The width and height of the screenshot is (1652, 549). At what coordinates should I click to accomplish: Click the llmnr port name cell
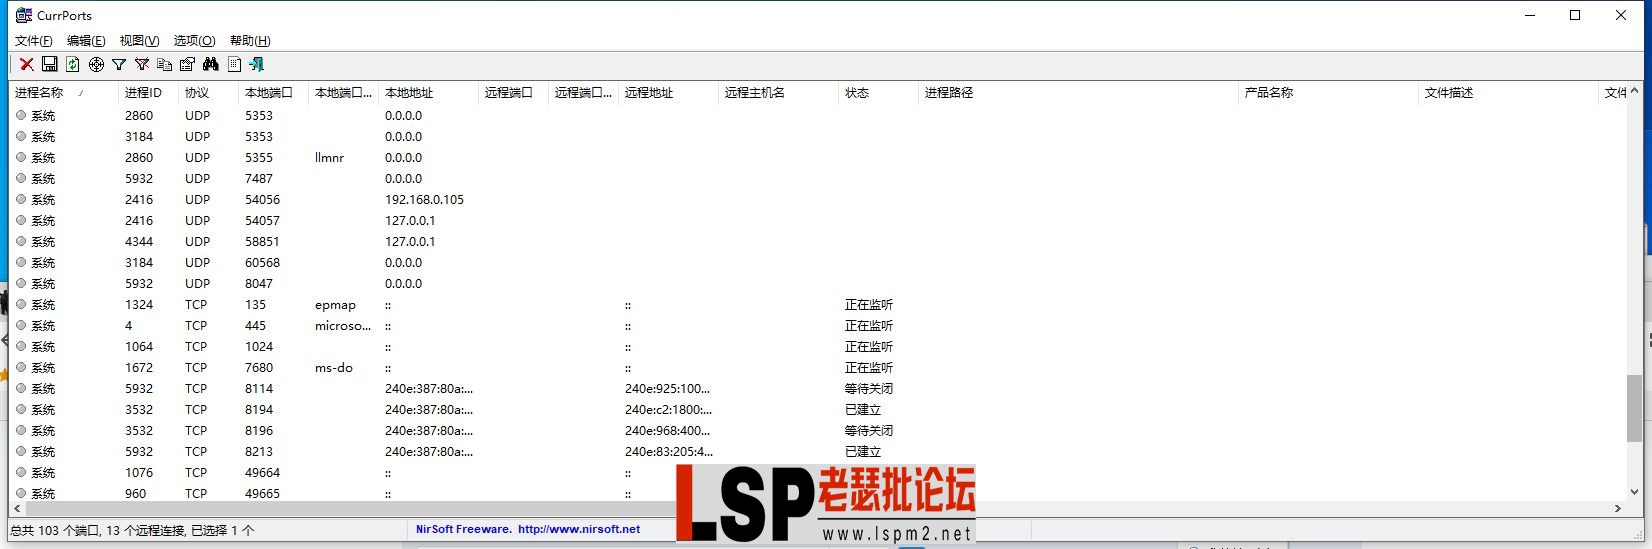[x=330, y=157]
